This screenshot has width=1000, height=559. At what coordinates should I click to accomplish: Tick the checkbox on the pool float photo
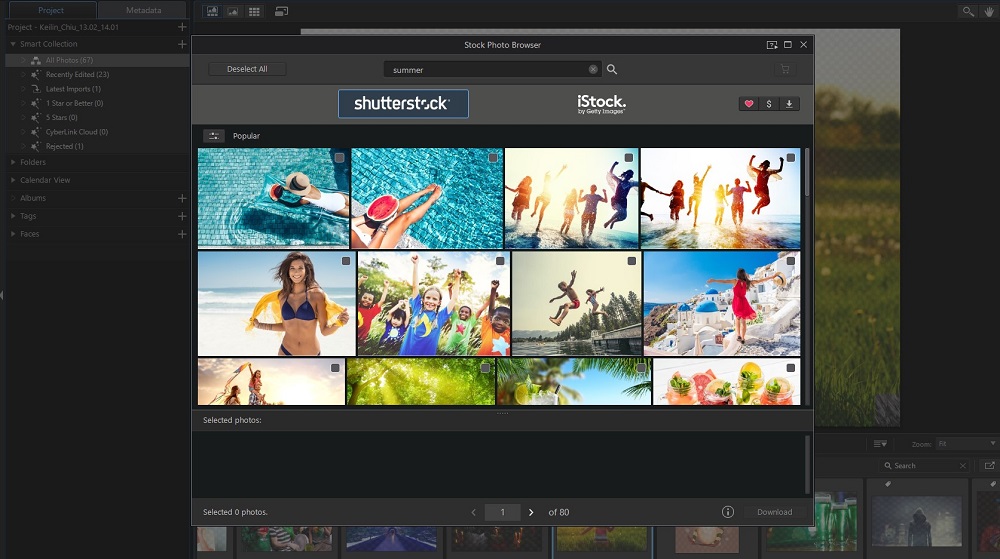(x=340, y=158)
